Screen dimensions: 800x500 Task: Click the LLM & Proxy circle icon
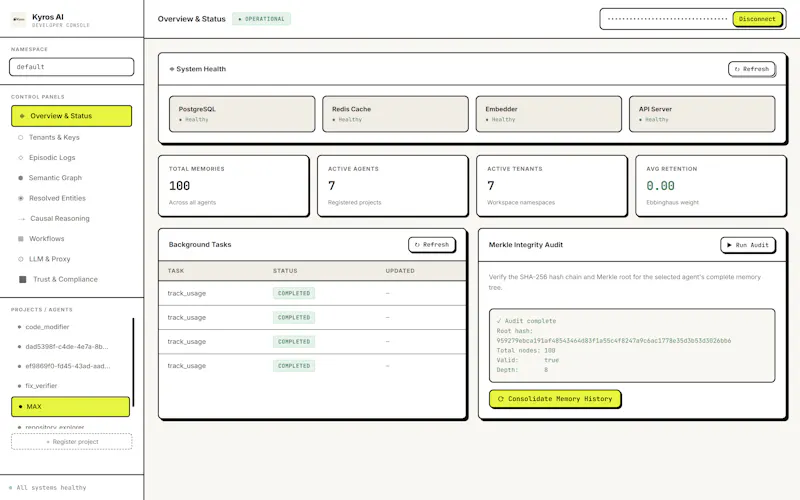(20, 259)
